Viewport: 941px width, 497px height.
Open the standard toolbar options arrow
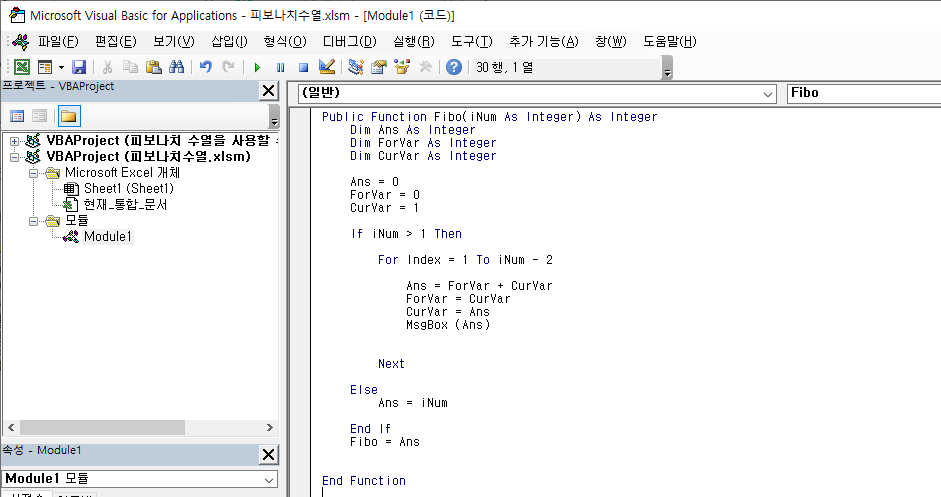point(667,68)
